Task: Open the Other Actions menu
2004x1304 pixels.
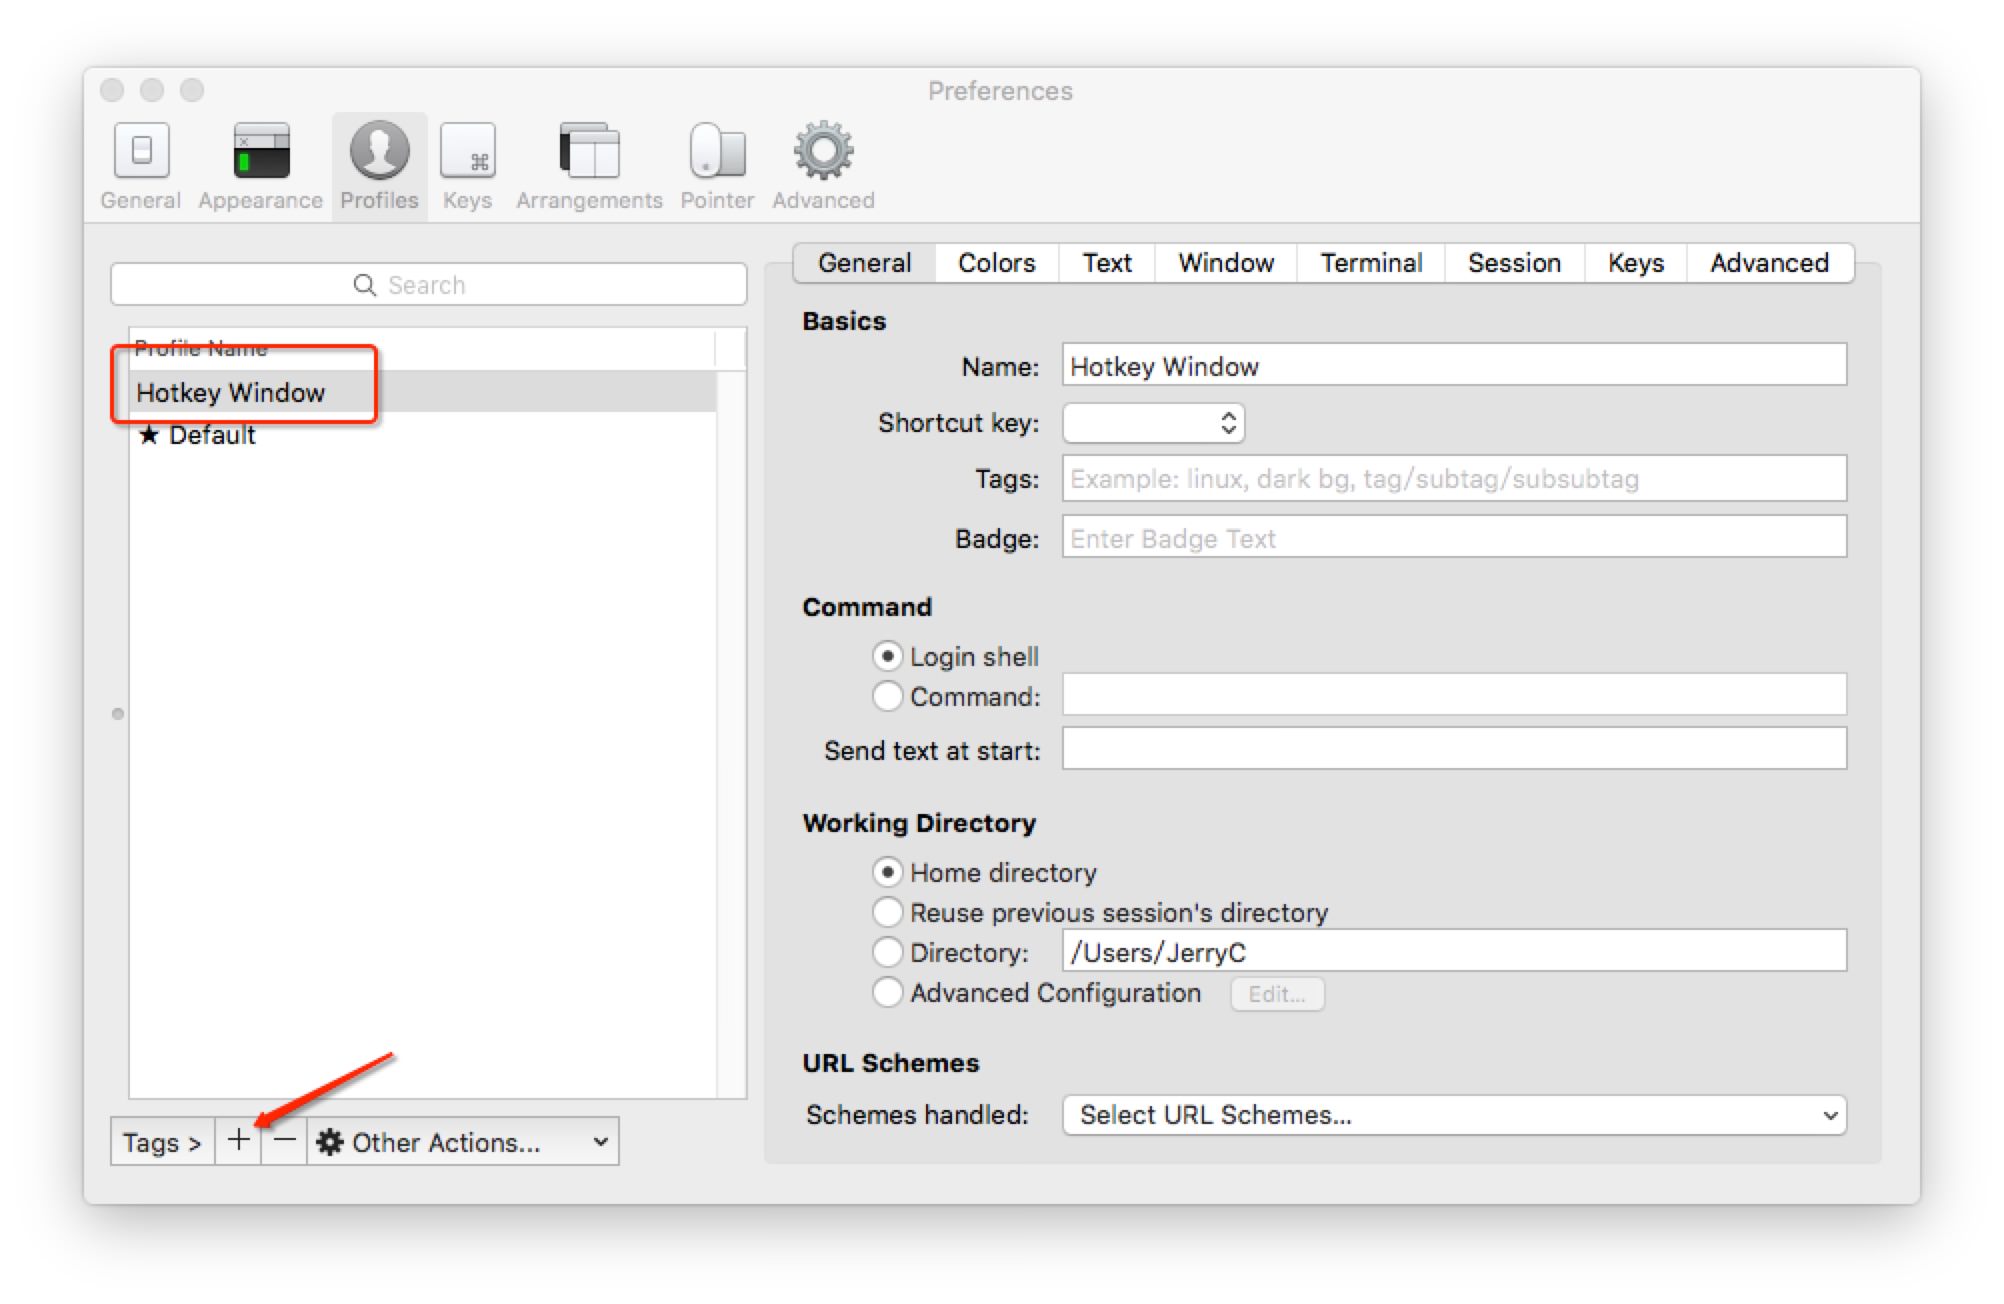Action: [x=462, y=1142]
